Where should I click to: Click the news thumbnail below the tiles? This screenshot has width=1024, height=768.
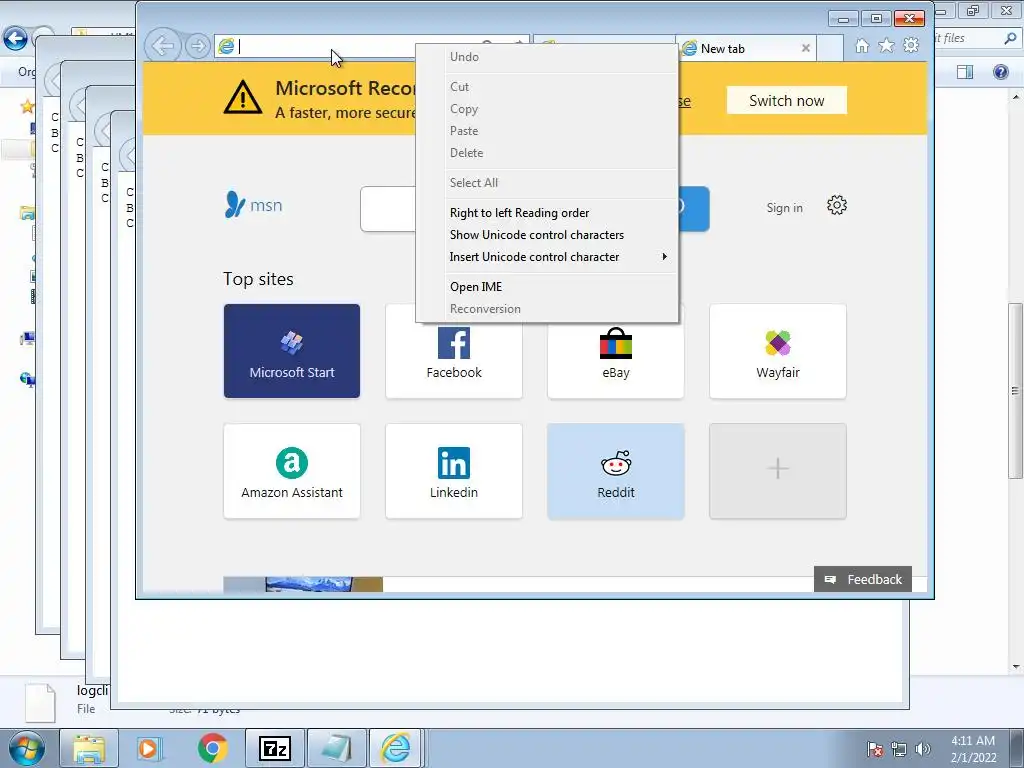pyautogui.click(x=303, y=584)
